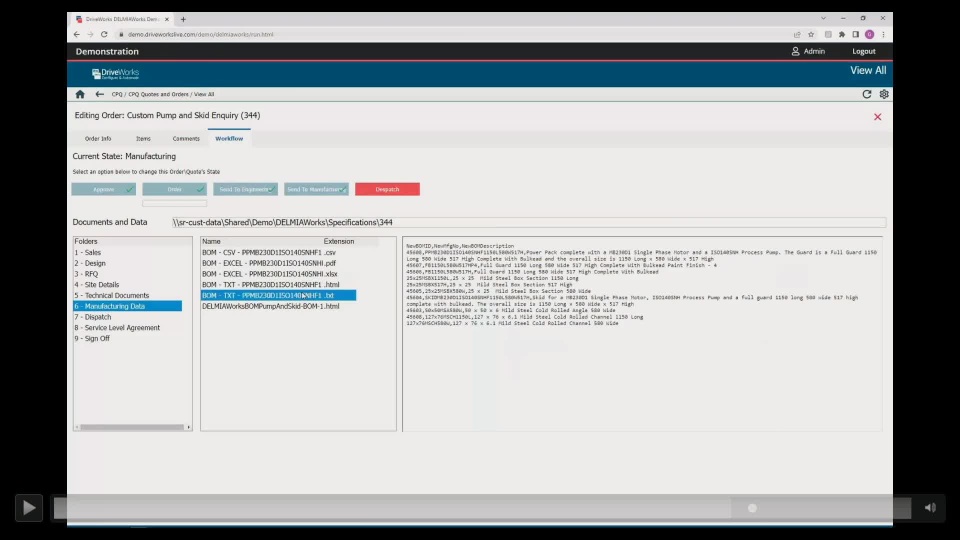Click the DriveWorks refresh icon
The image size is (960, 540).
pyautogui.click(x=866, y=94)
